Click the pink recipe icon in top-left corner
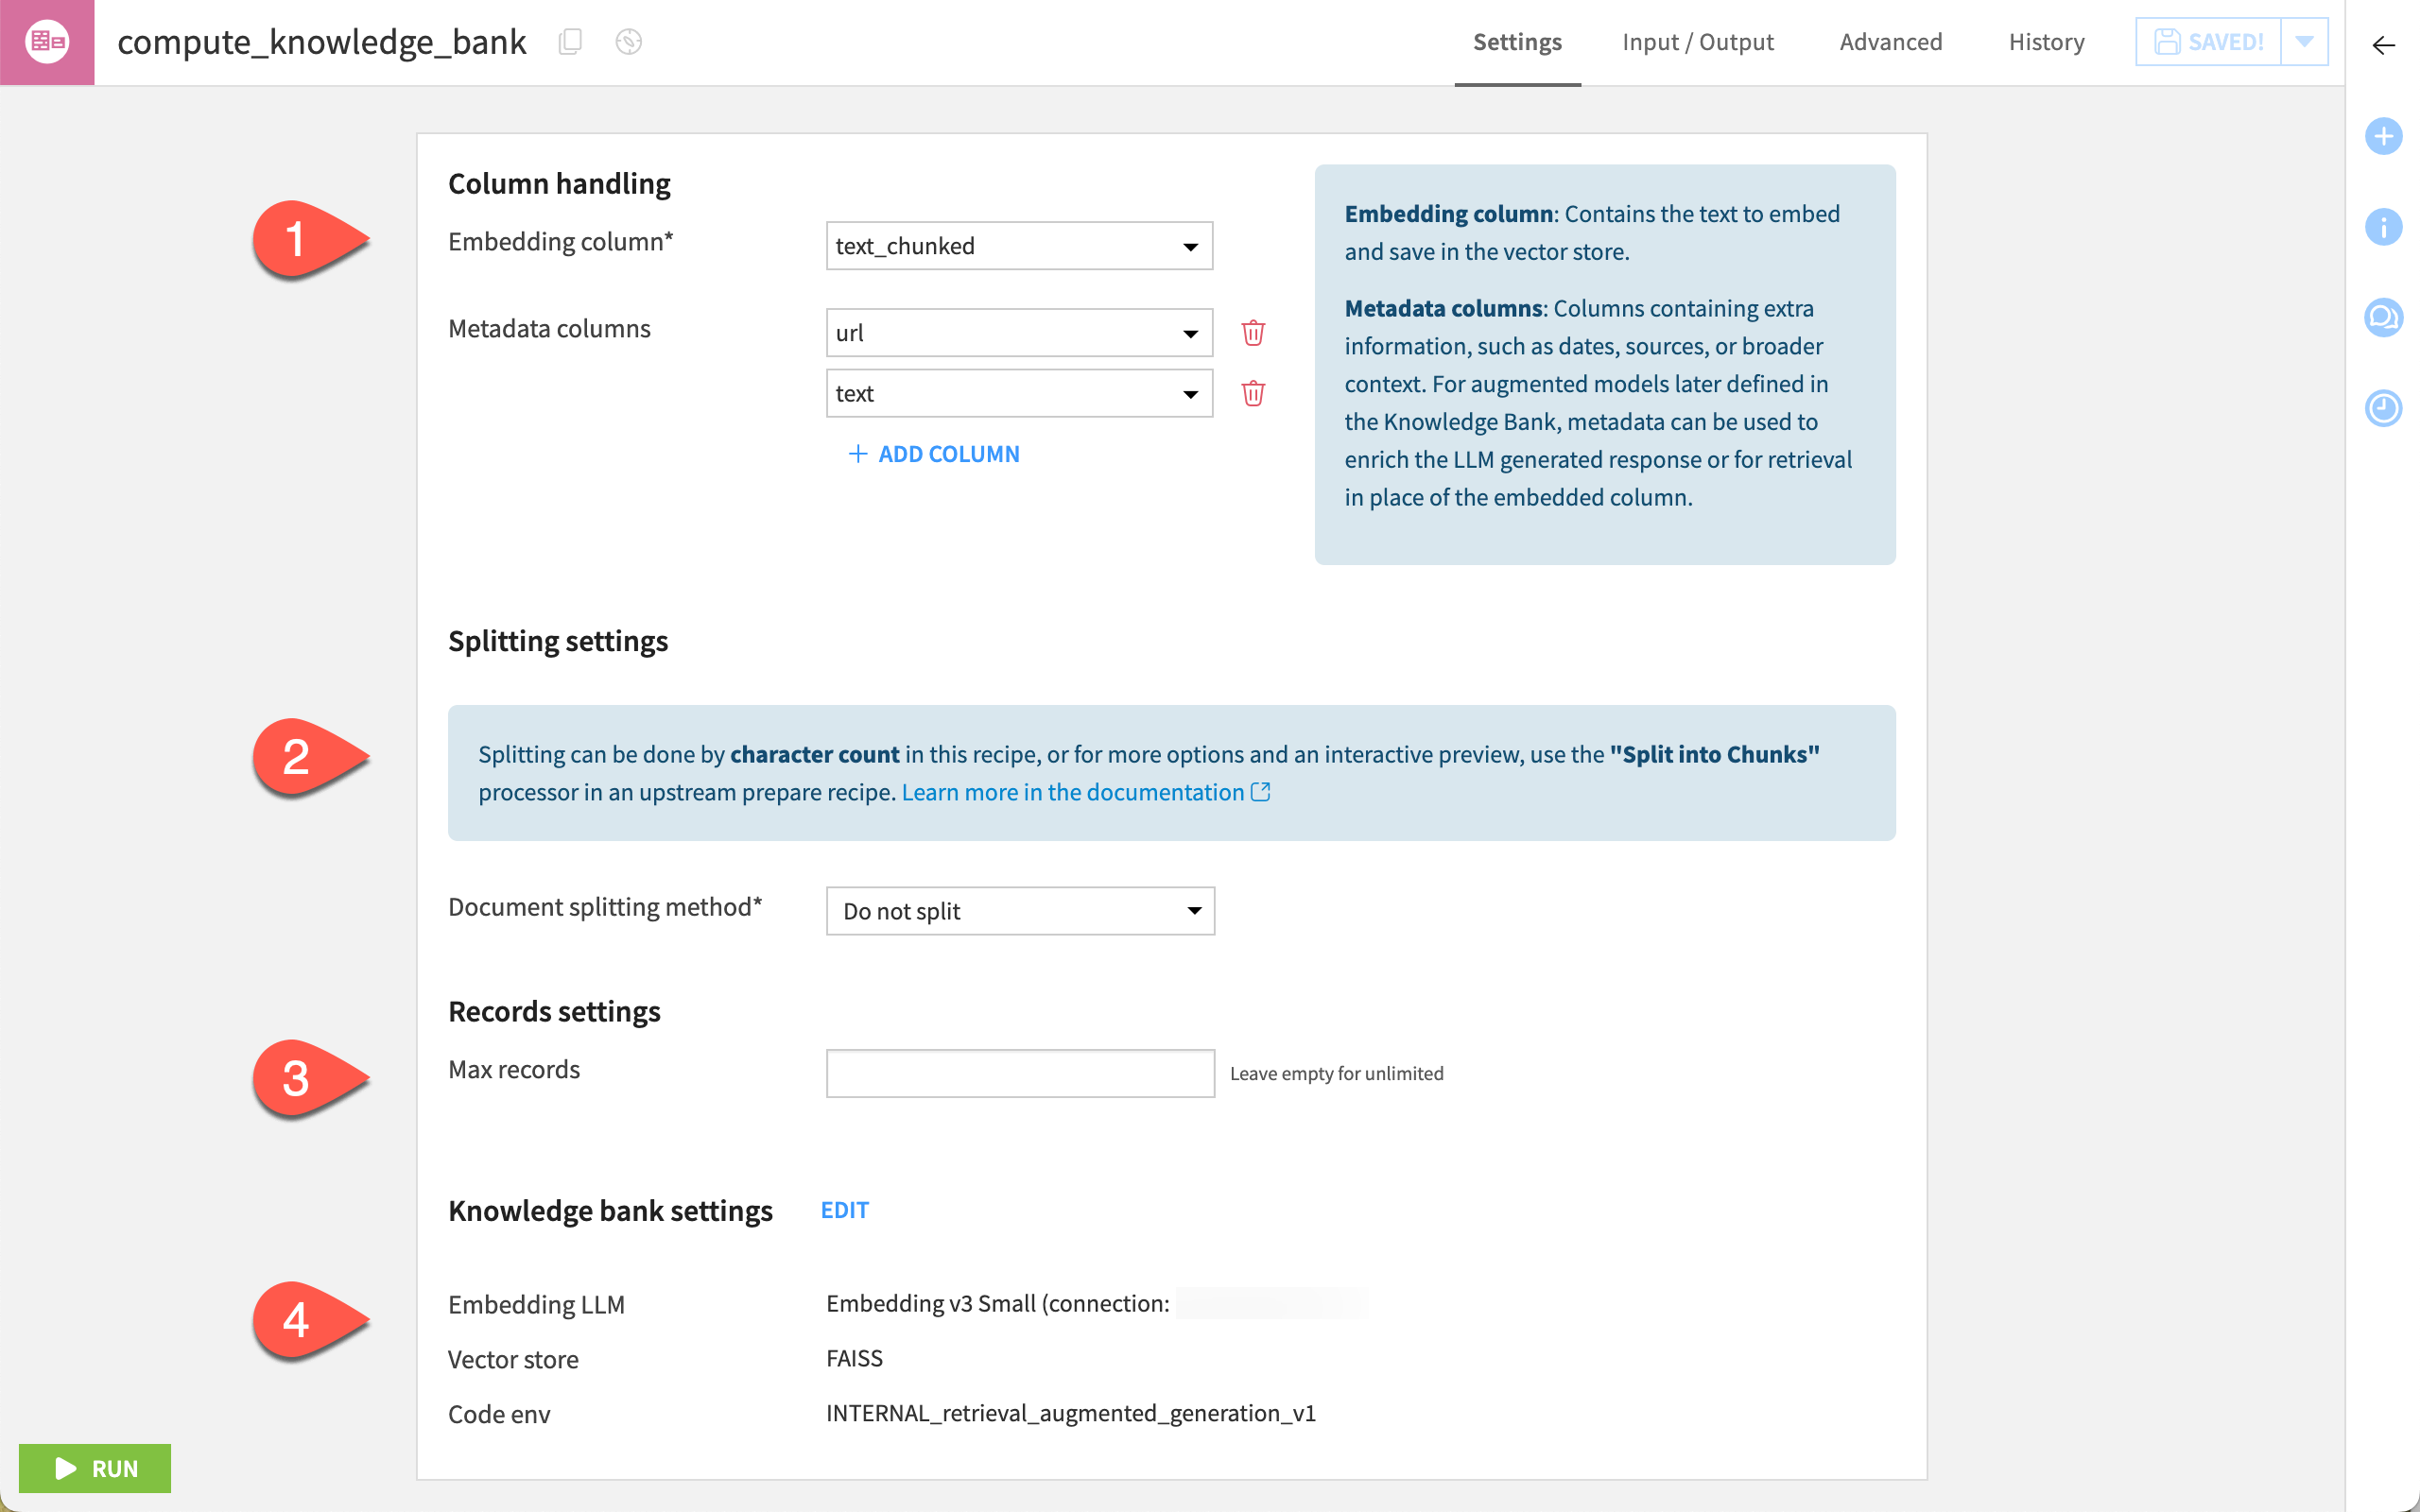 pyautogui.click(x=47, y=42)
